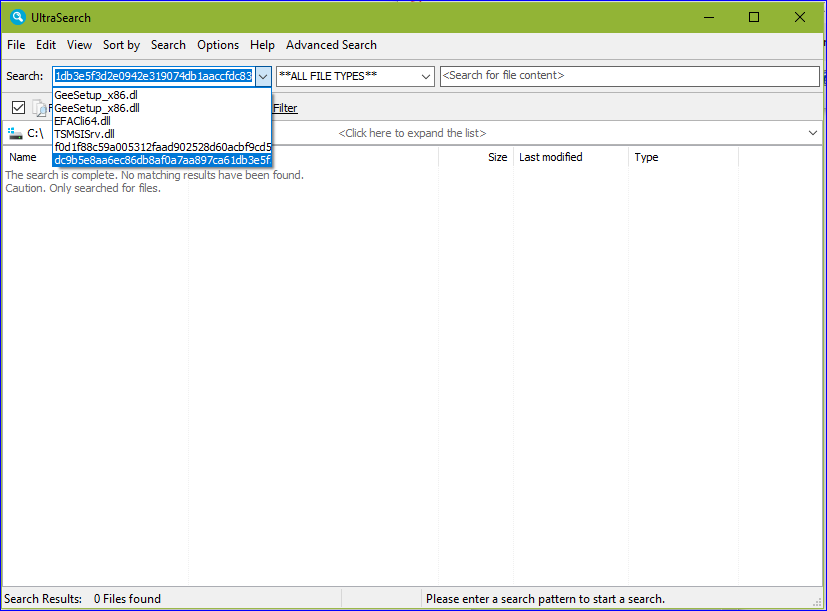Open the View menu
This screenshot has width=827, height=611.
pos(79,45)
